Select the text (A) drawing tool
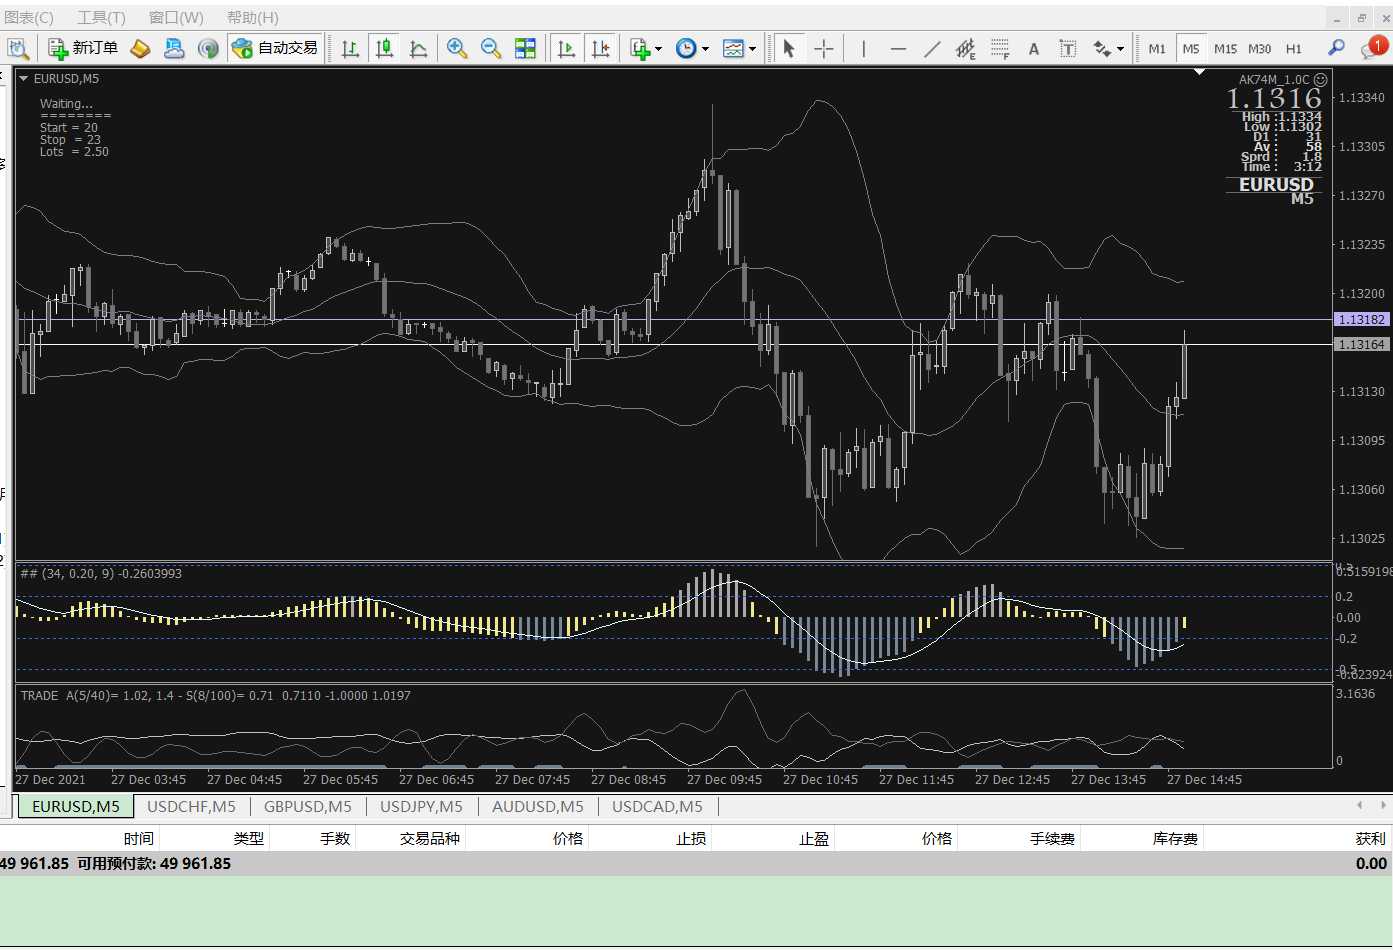Image resolution: width=1393 pixels, height=950 pixels. pos(1034,48)
